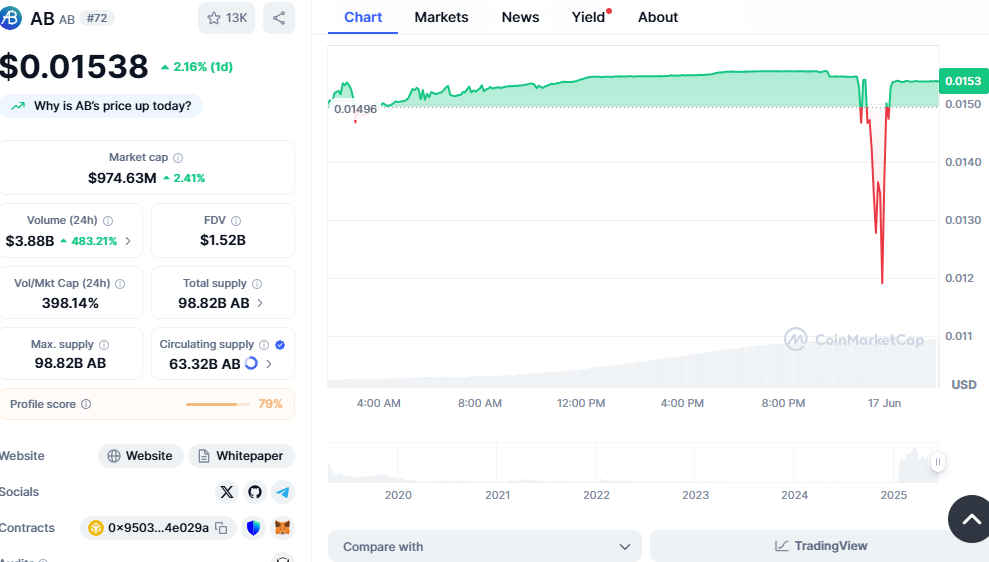Image resolution: width=989 pixels, height=562 pixels.
Task: Add AB to watchlist with star button
Action: tap(226, 18)
